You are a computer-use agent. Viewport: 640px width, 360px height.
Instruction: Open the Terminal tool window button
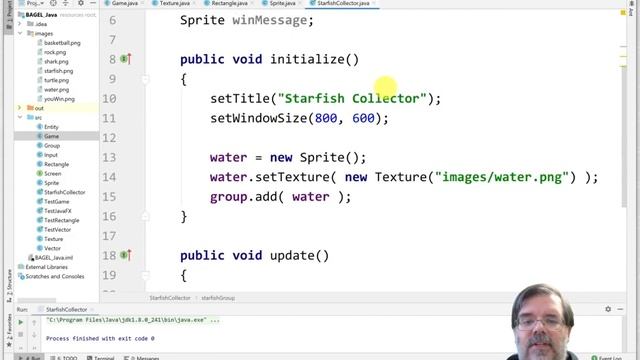[100, 358]
